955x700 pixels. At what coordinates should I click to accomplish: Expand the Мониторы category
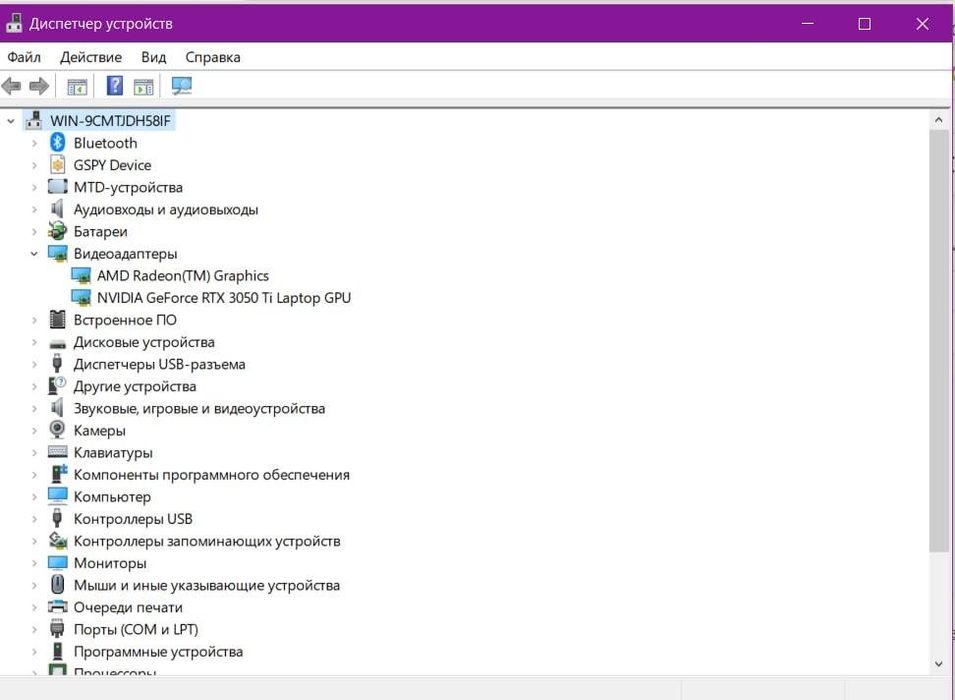(34, 564)
